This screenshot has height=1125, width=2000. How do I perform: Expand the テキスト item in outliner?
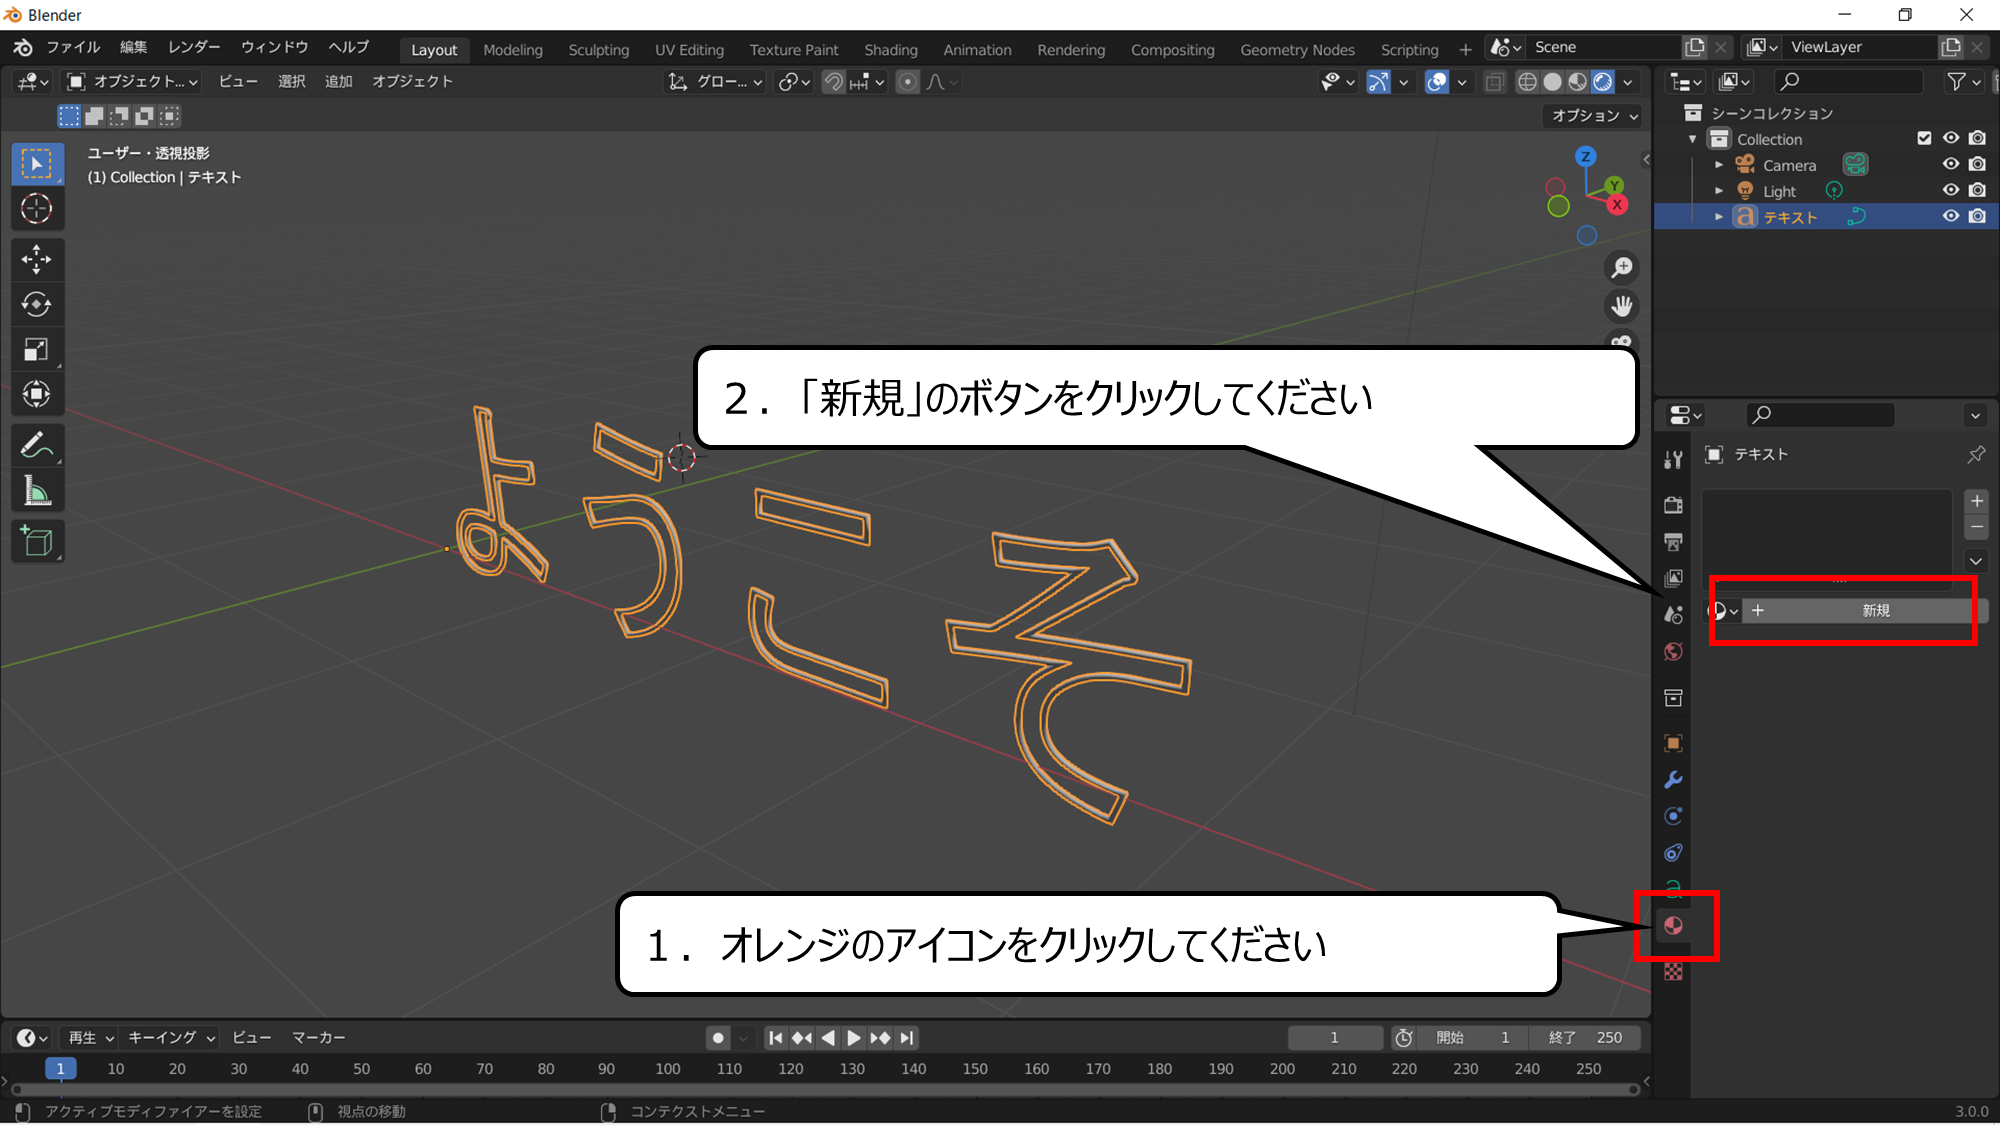tap(1719, 217)
